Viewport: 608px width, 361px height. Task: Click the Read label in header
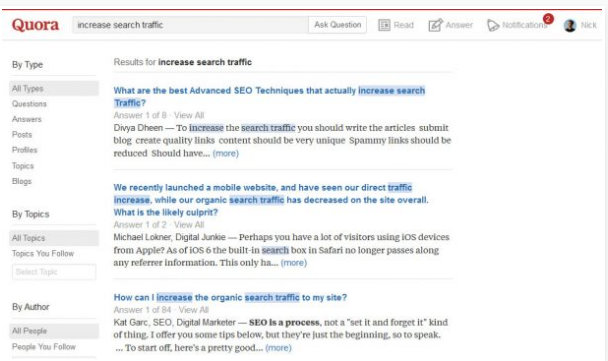click(x=403, y=25)
